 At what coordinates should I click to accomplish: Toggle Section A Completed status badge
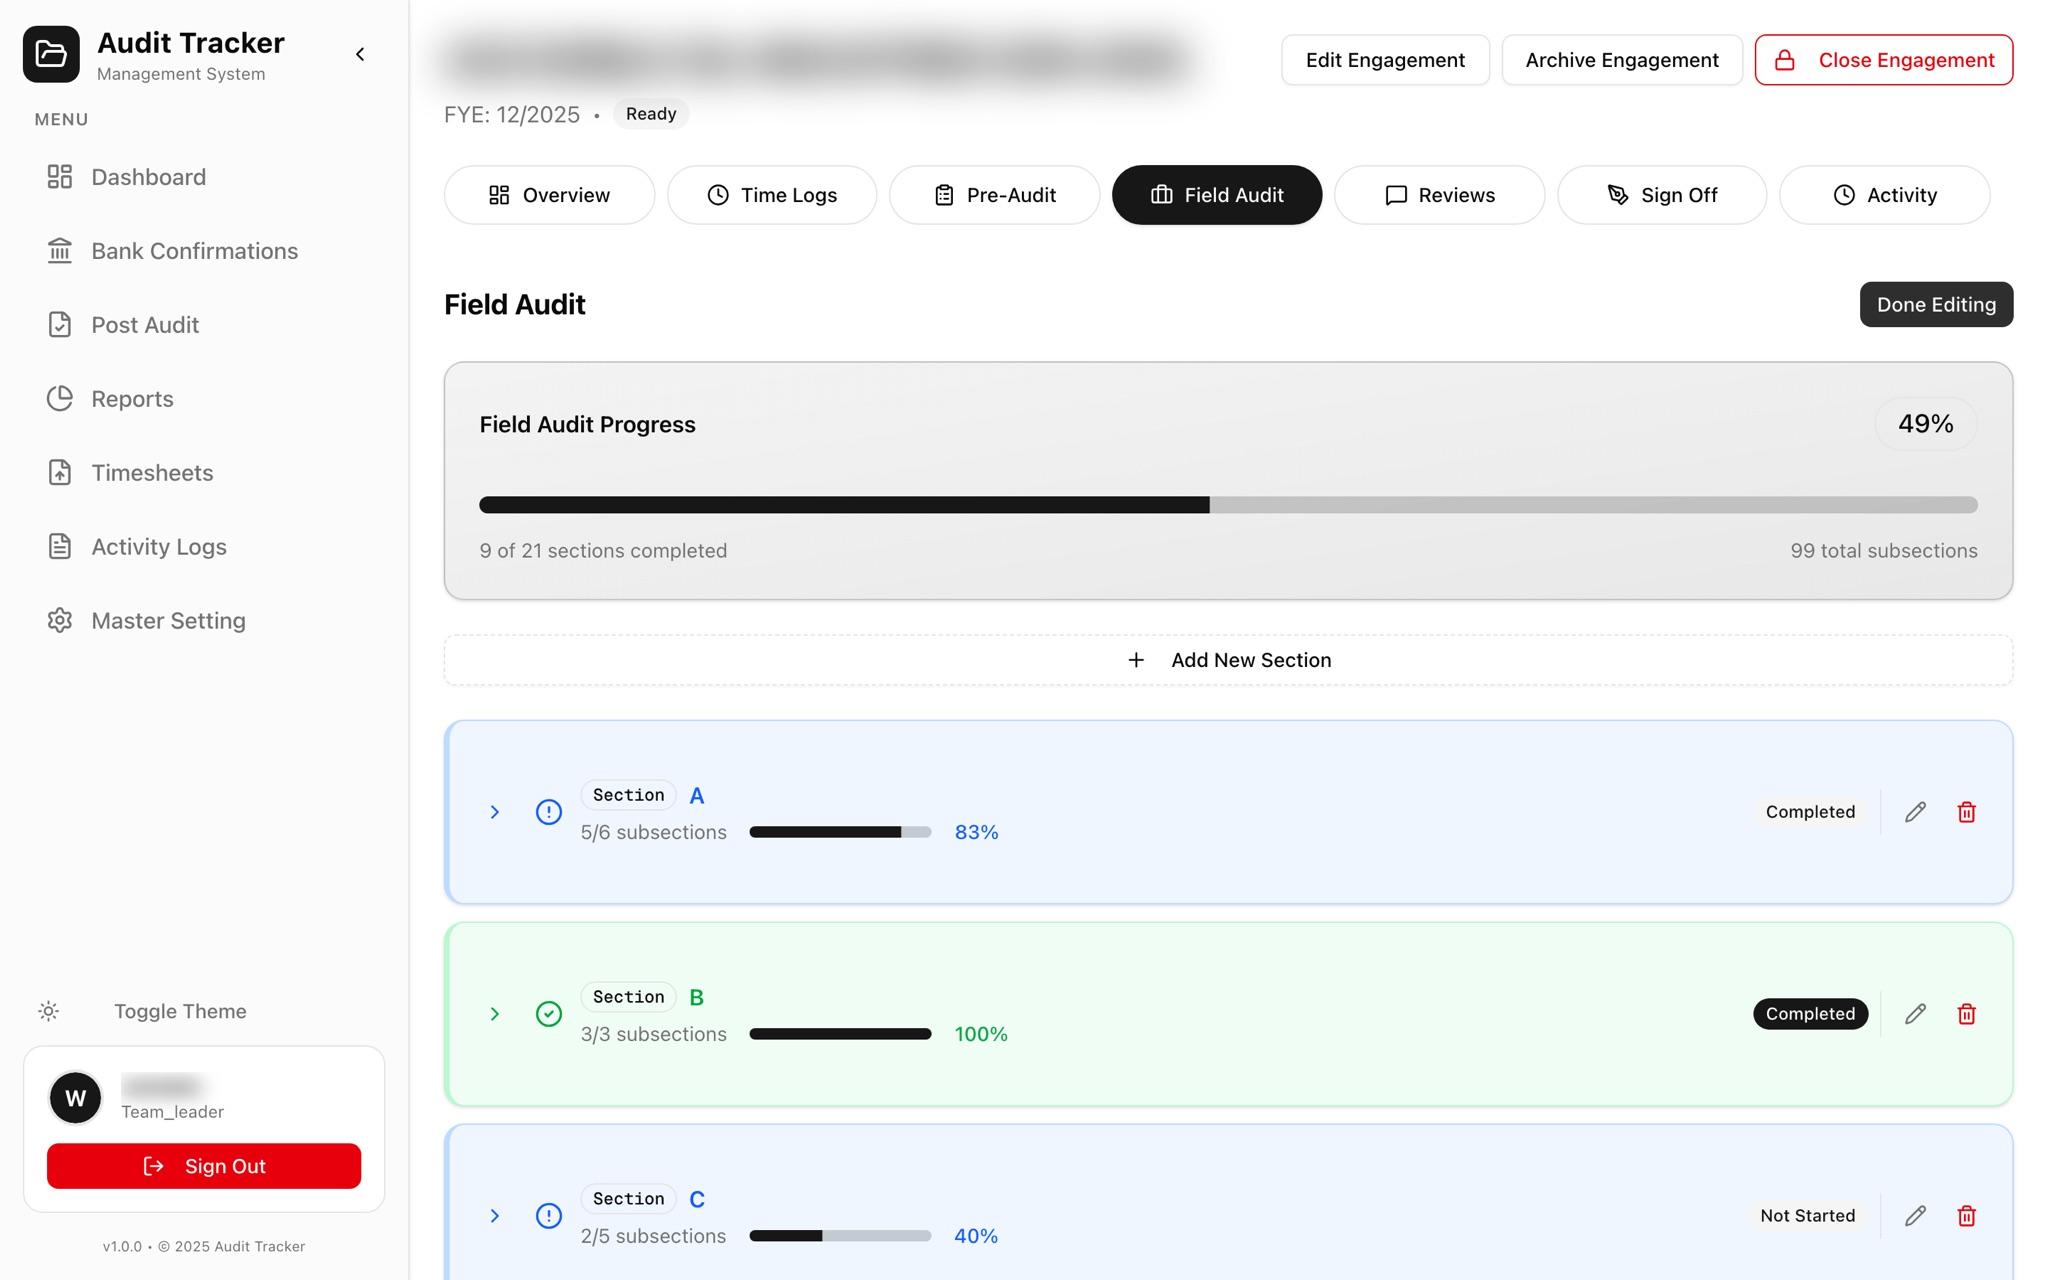click(x=1810, y=812)
